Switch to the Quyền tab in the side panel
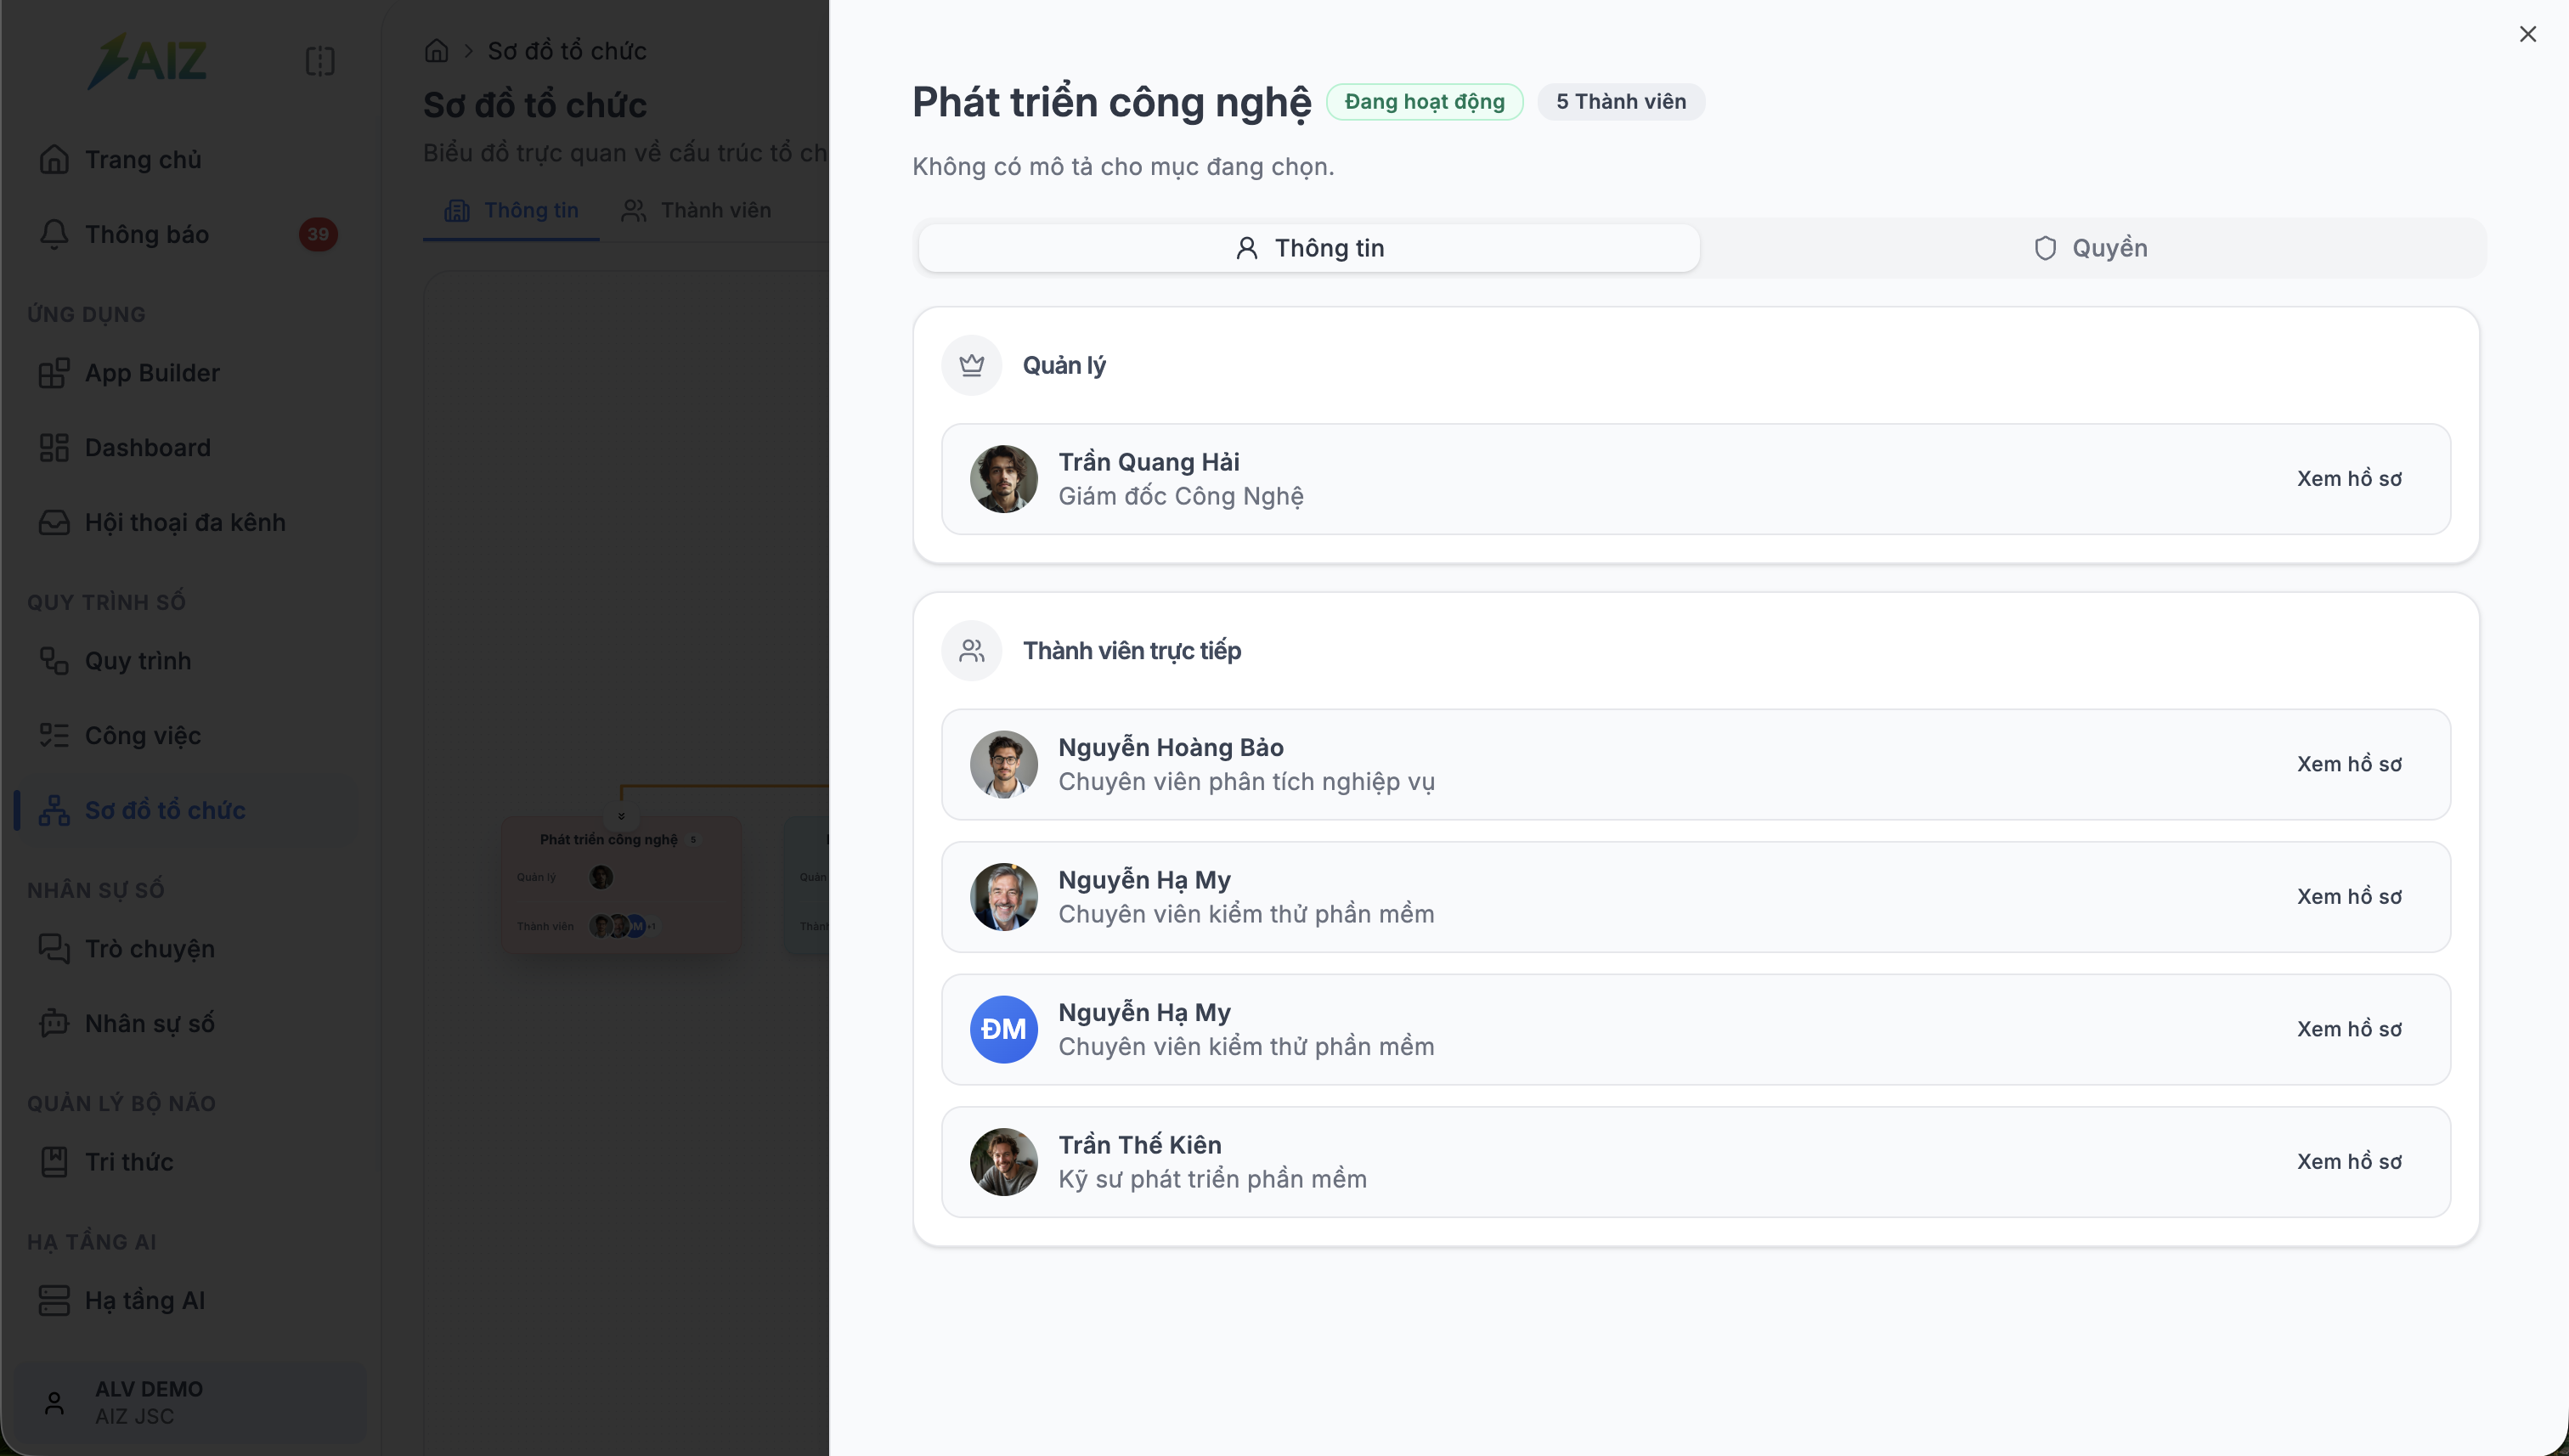 (x=2091, y=248)
